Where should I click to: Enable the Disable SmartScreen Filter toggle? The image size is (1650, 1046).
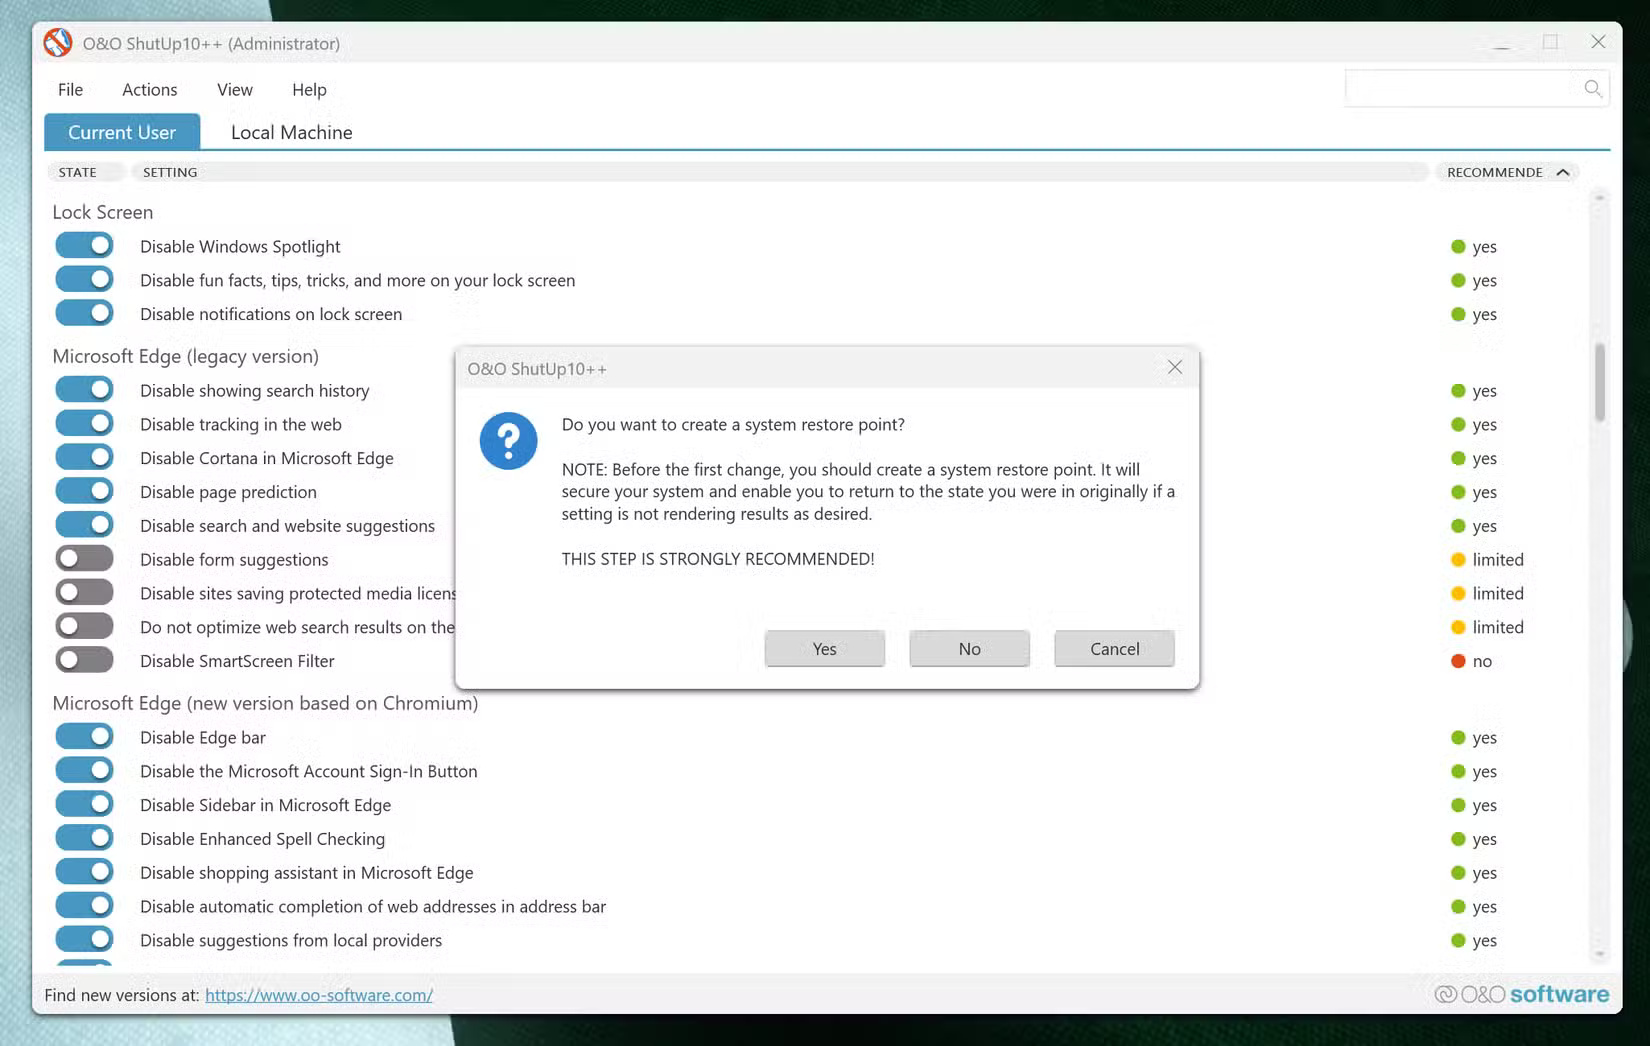[x=84, y=659]
